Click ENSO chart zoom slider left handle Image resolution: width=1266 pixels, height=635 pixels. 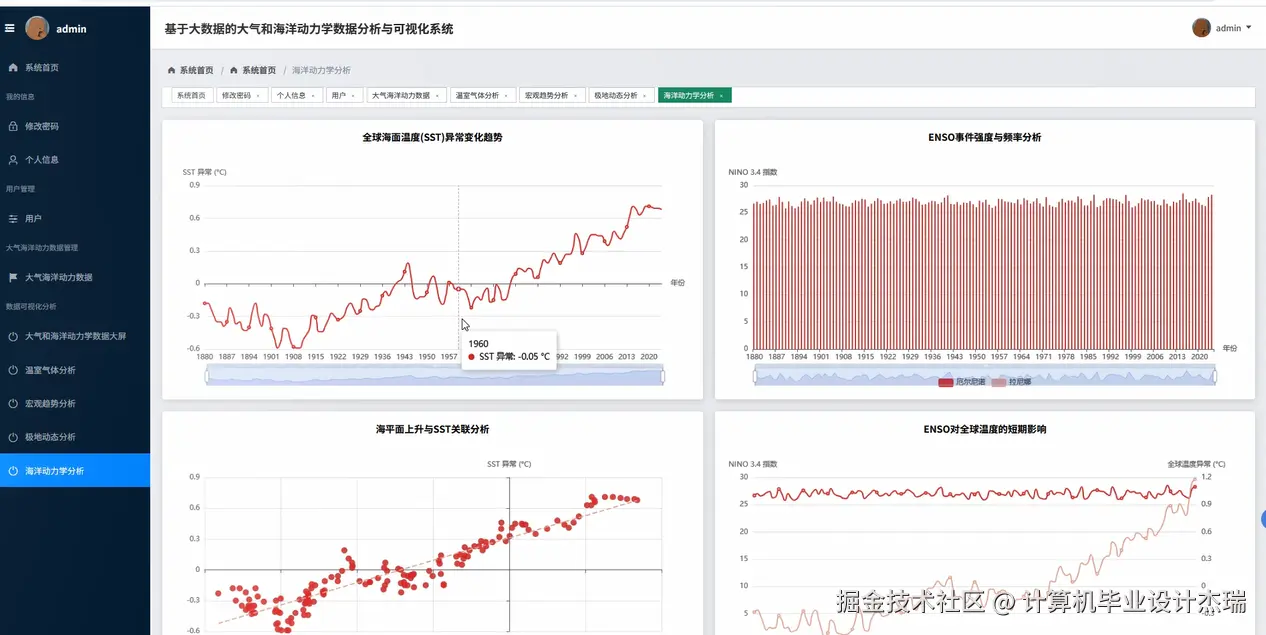click(x=755, y=376)
